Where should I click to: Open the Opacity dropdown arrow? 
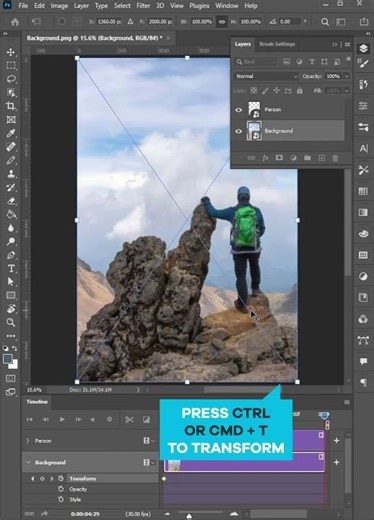point(347,76)
